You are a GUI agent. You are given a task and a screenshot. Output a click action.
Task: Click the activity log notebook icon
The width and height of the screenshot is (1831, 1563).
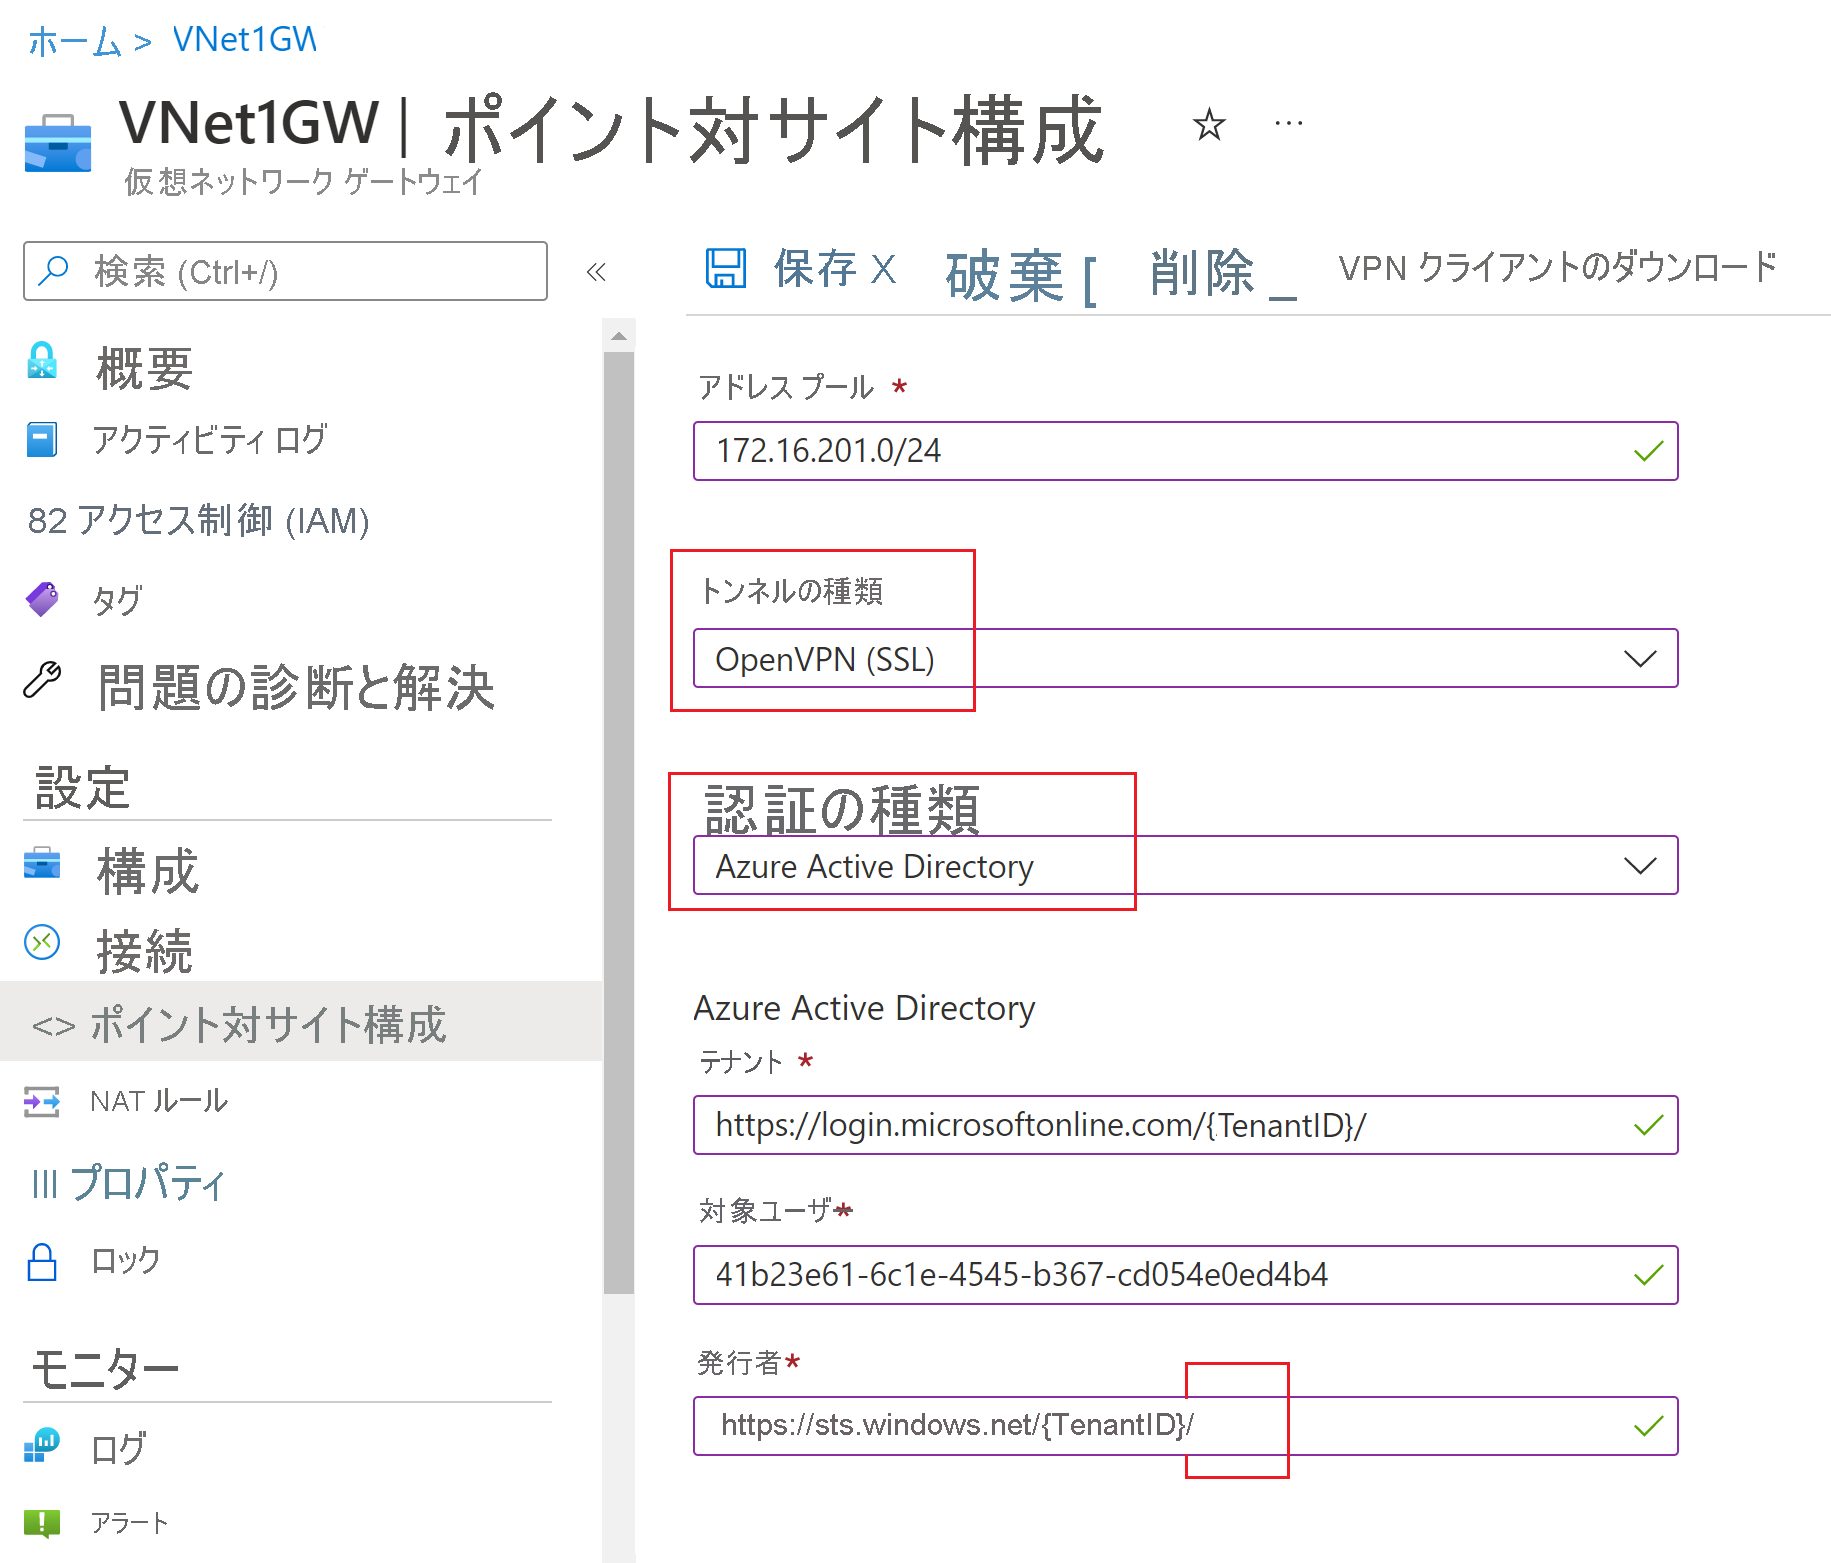(42, 439)
